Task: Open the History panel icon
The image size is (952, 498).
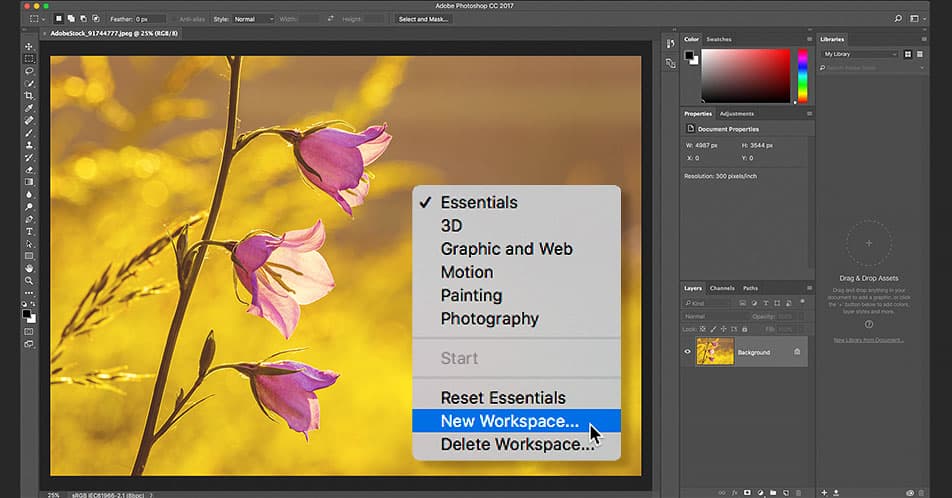Action: click(x=670, y=44)
